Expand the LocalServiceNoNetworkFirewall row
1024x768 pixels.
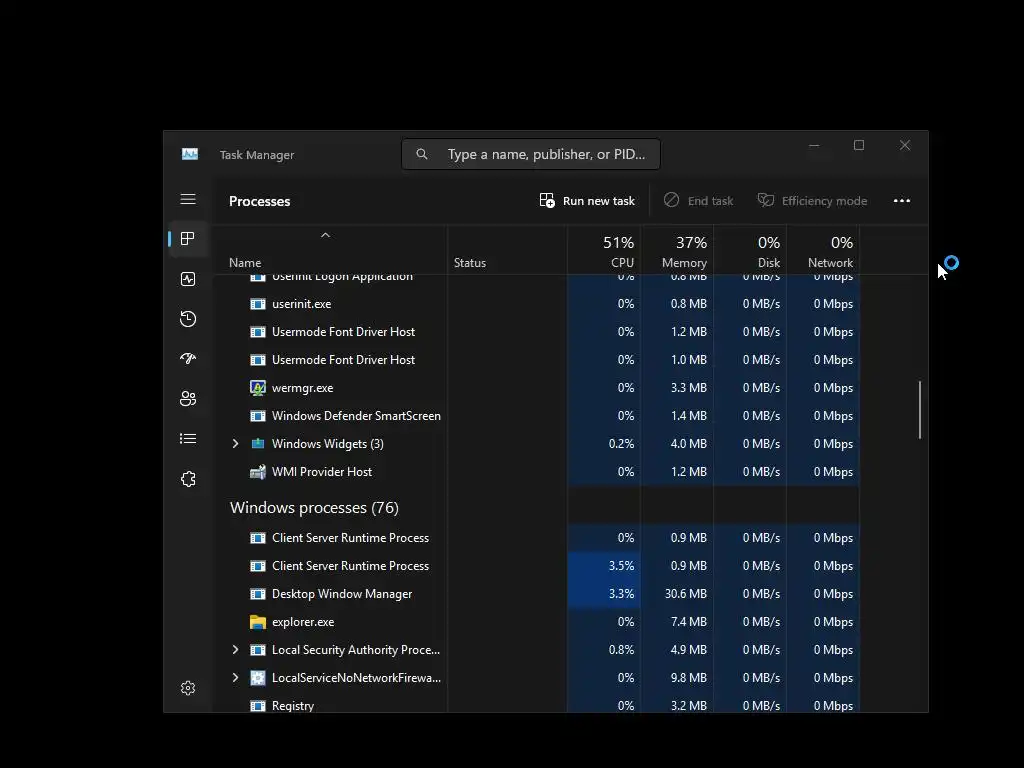pyautogui.click(x=235, y=678)
